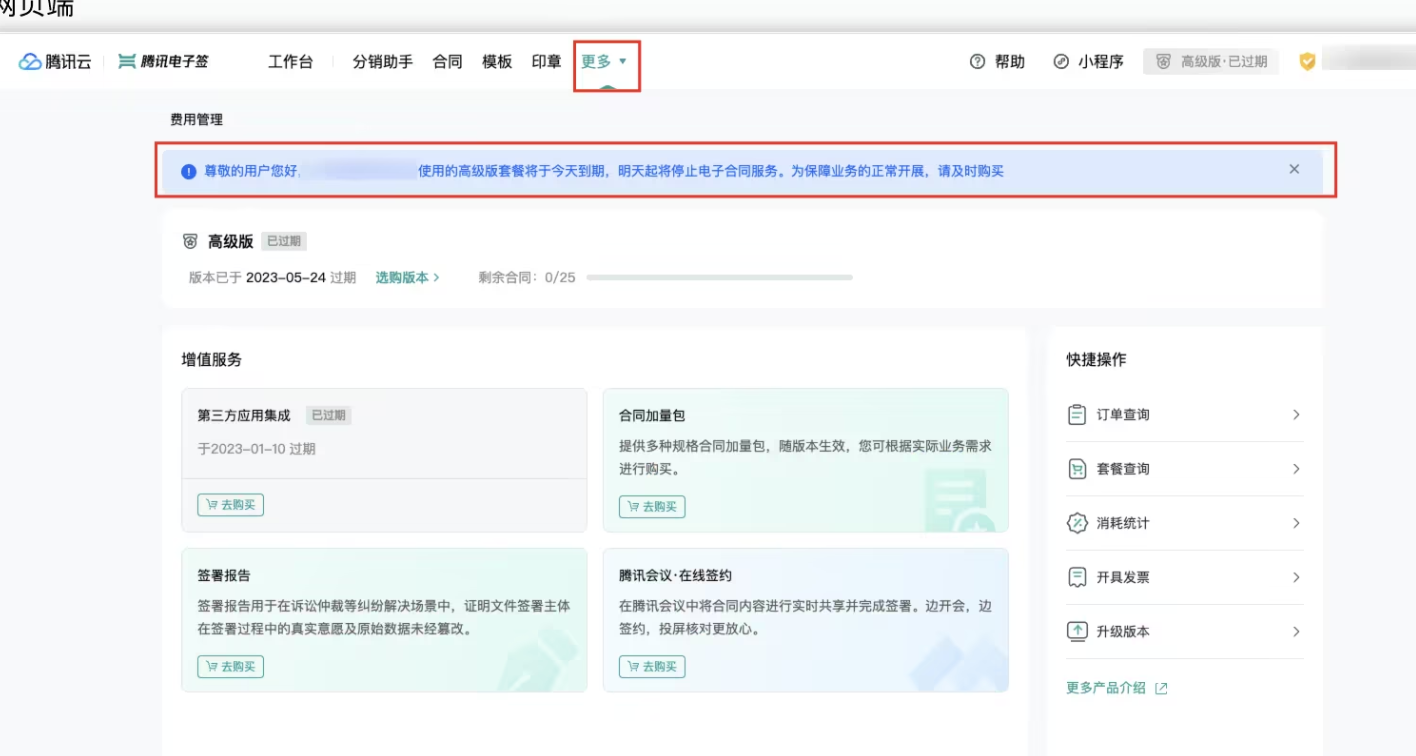Expand 订单查询 with its chevron

(x=1296, y=415)
